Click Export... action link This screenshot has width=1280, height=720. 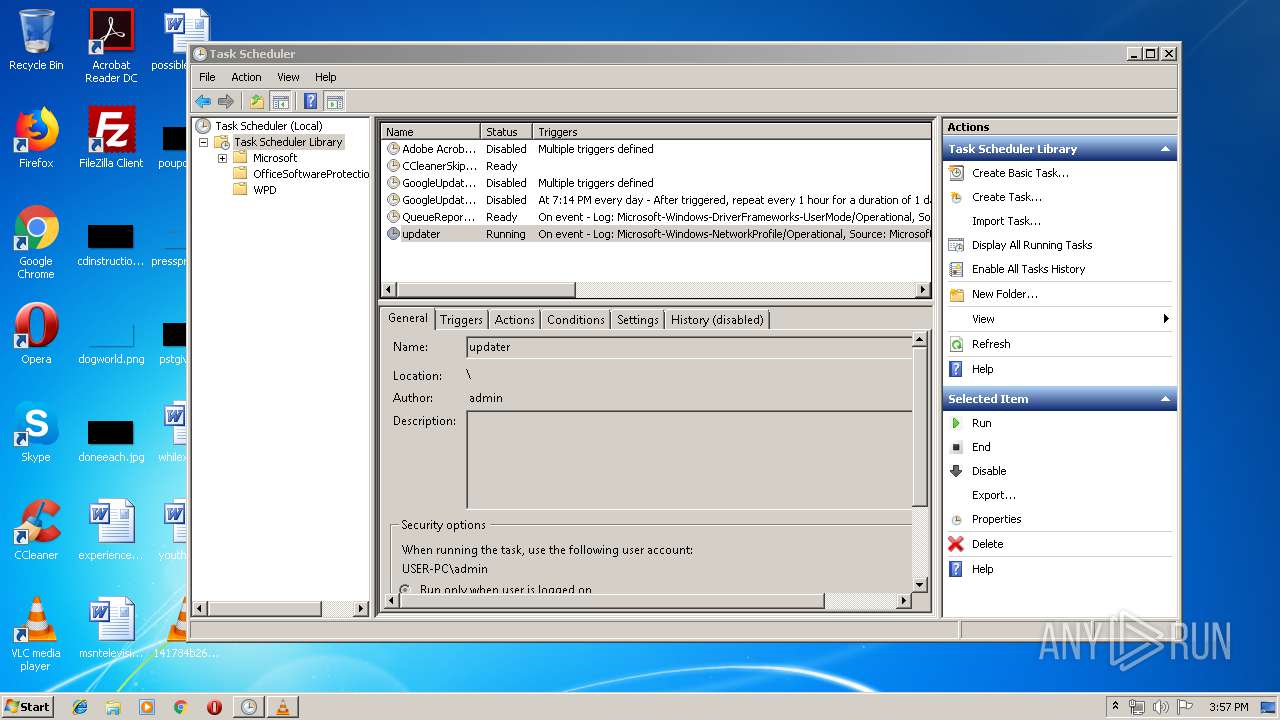coord(994,495)
